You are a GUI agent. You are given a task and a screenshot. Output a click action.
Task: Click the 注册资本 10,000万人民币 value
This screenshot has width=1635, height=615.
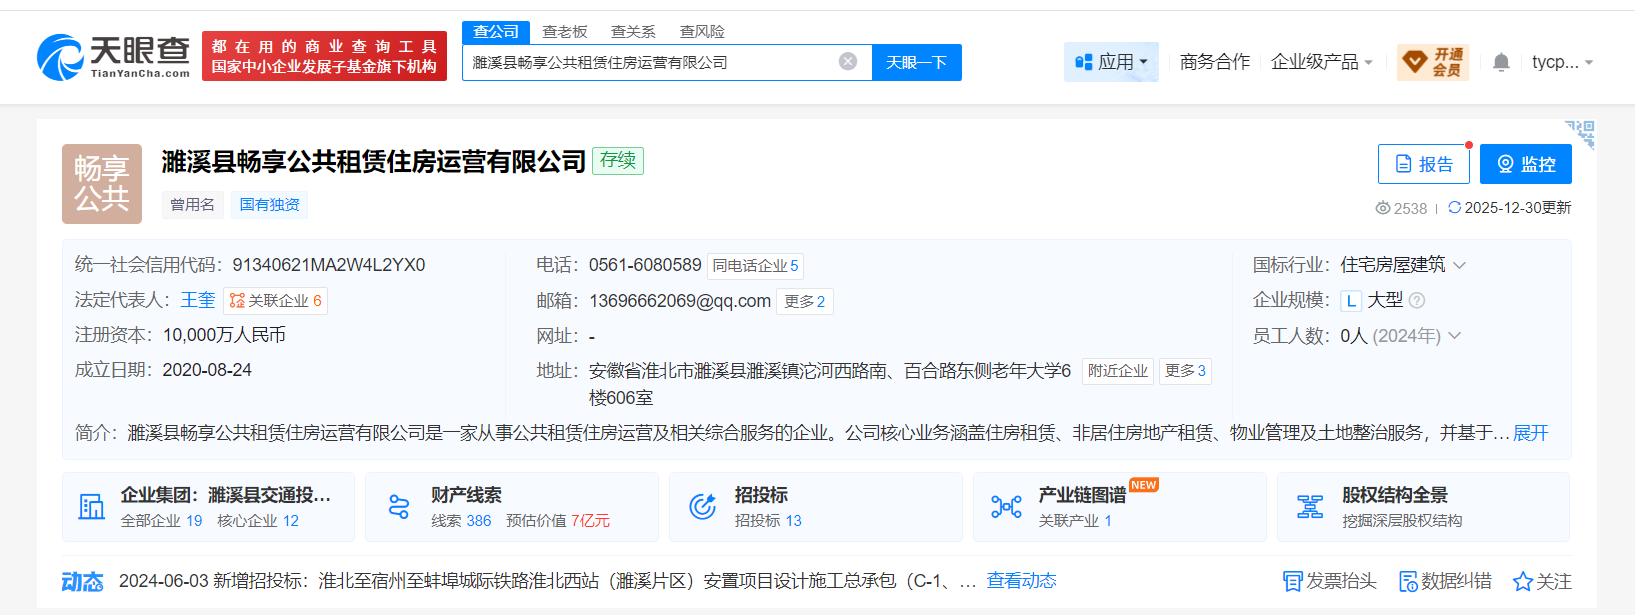224,335
